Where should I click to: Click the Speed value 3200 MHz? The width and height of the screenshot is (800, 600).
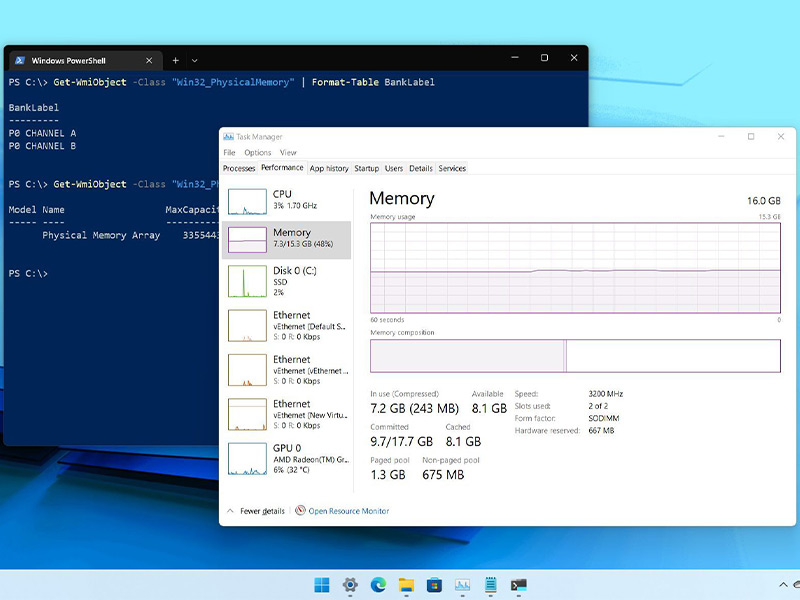coord(606,394)
